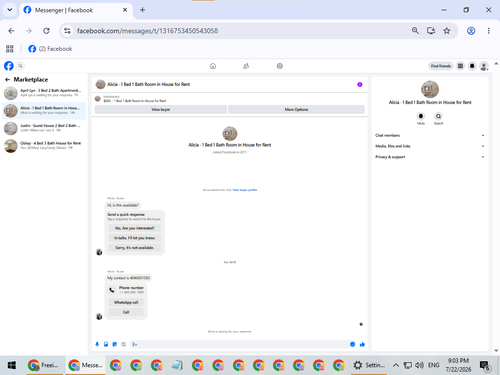
Task: Open the ENG language indicator in the taskbar
Action: click(x=433, y=365)
